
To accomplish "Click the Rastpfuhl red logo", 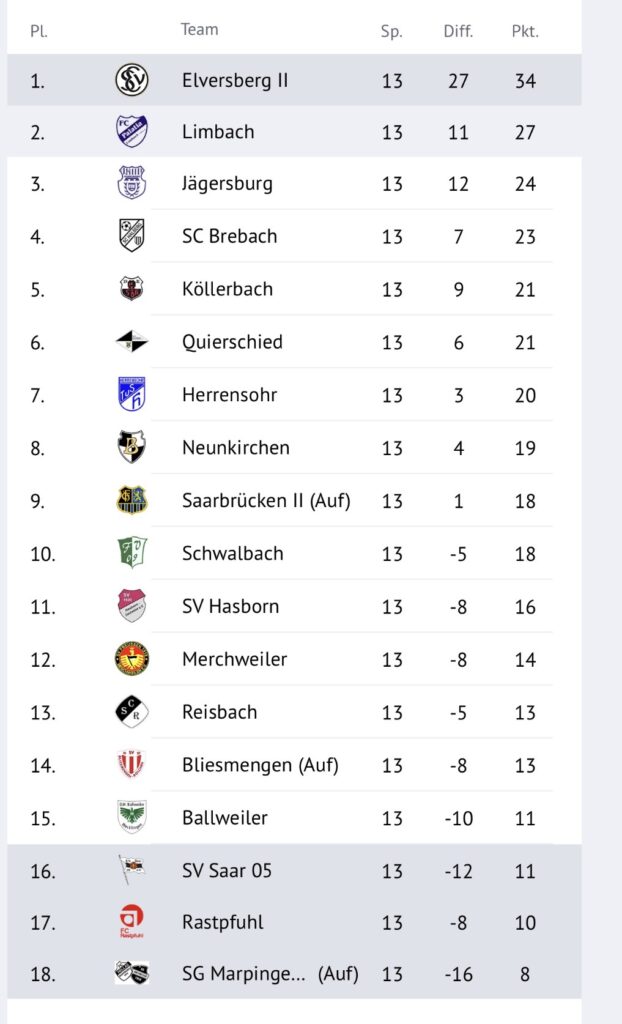I will 132,922.
